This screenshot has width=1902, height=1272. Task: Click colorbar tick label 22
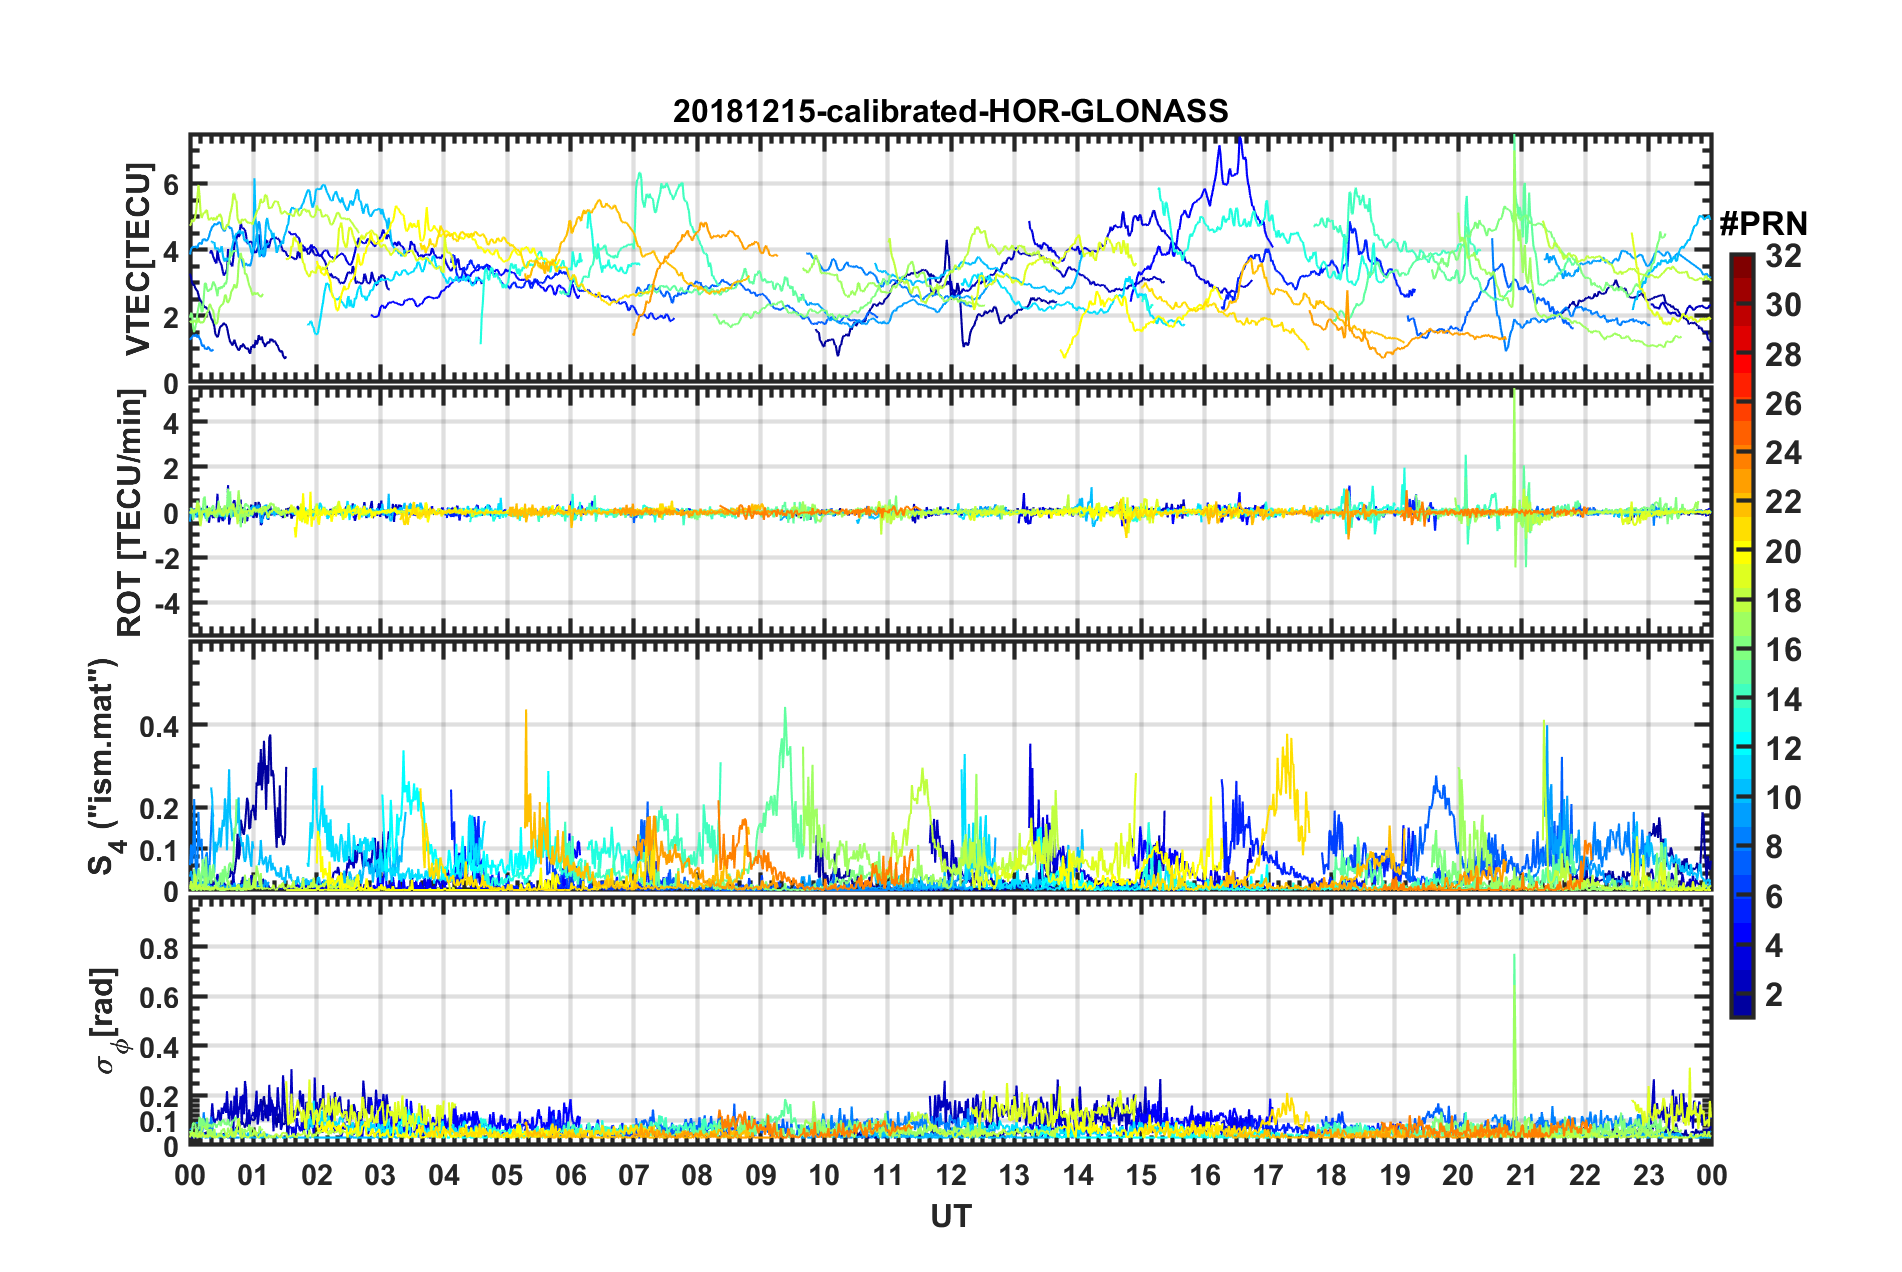click(x=1783, y=502)
